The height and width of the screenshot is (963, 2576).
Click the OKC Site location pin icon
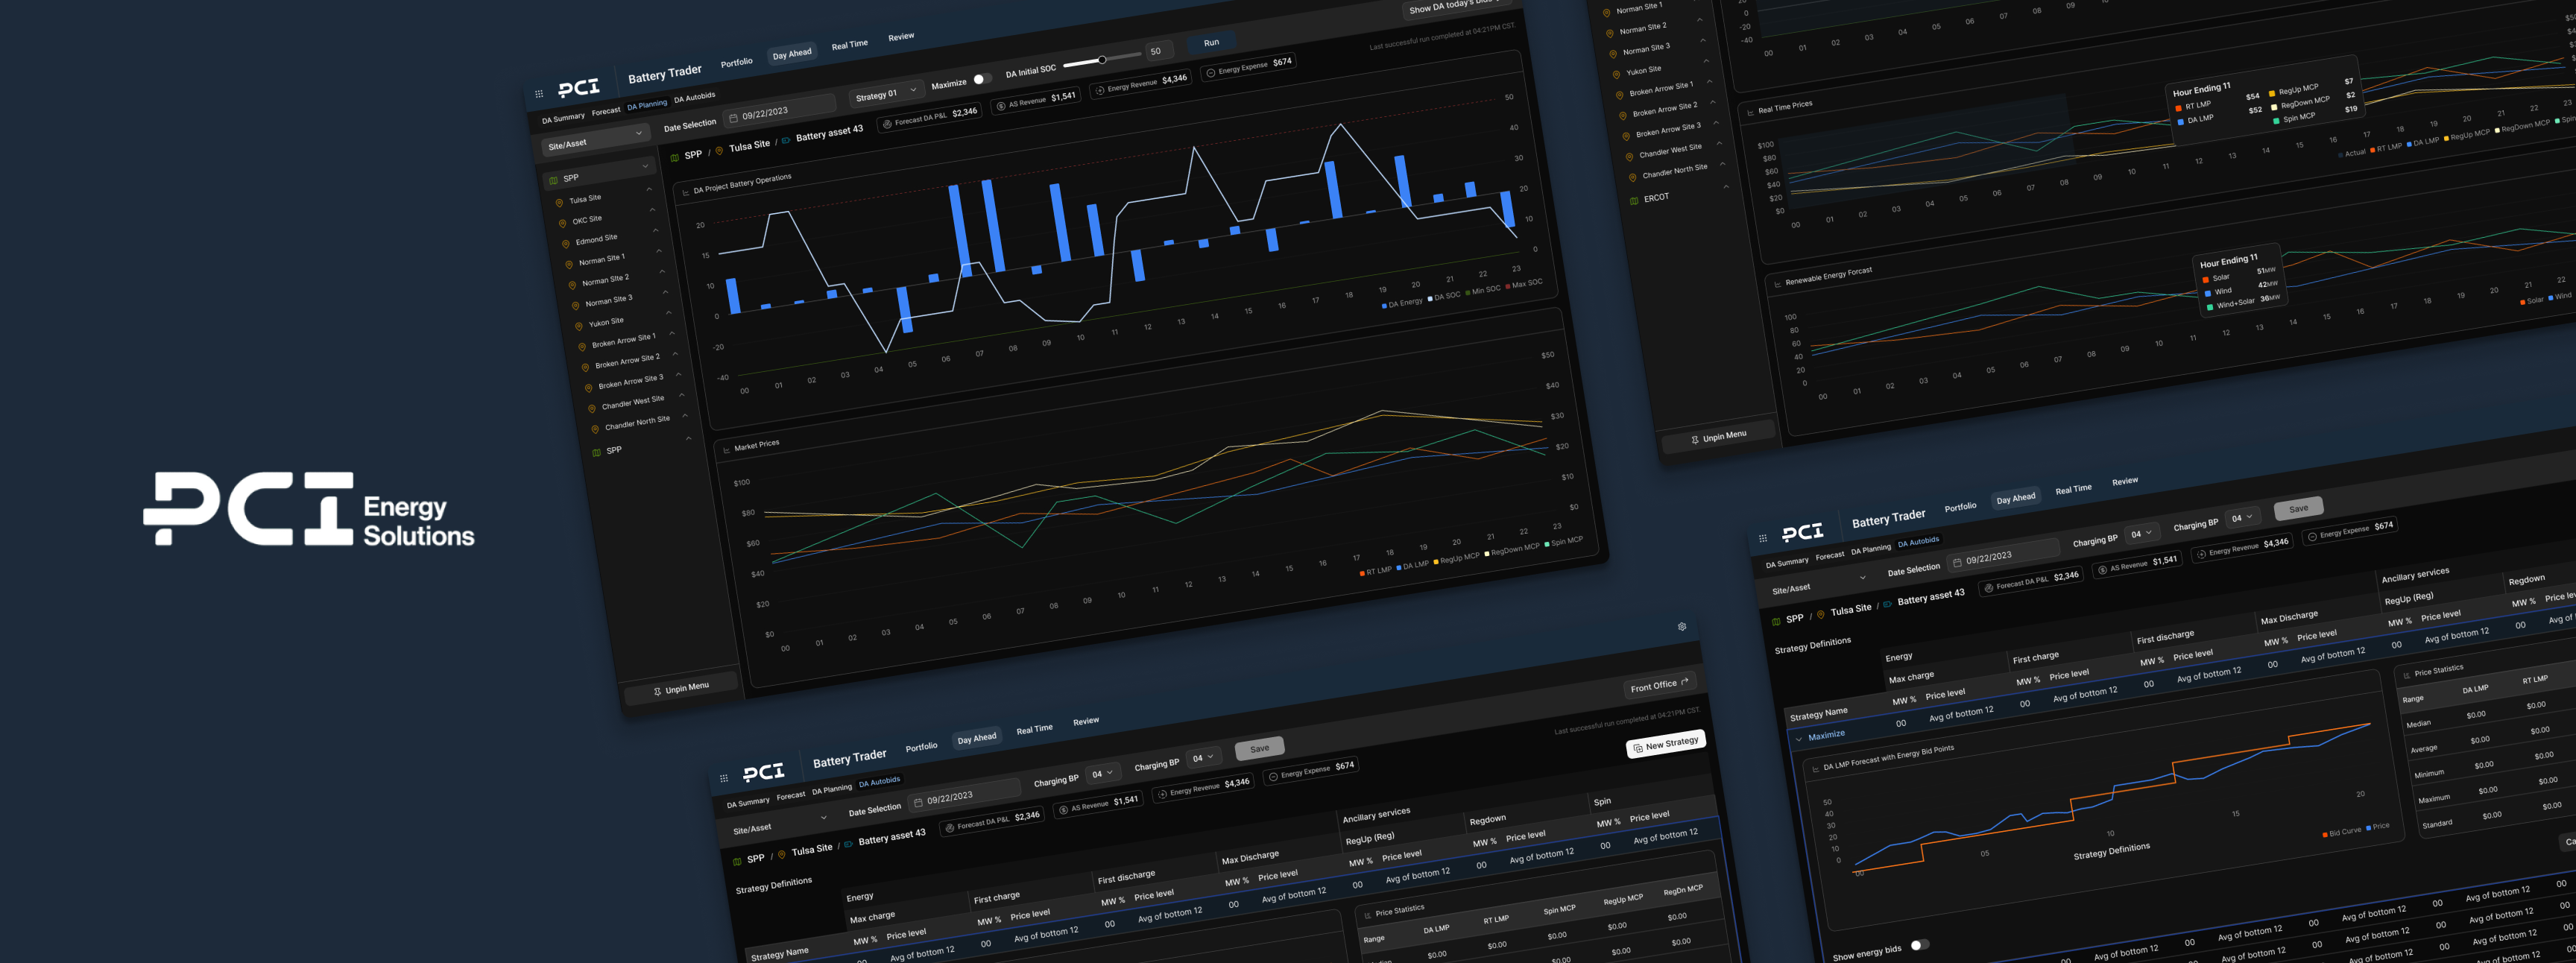click(562, 223)
